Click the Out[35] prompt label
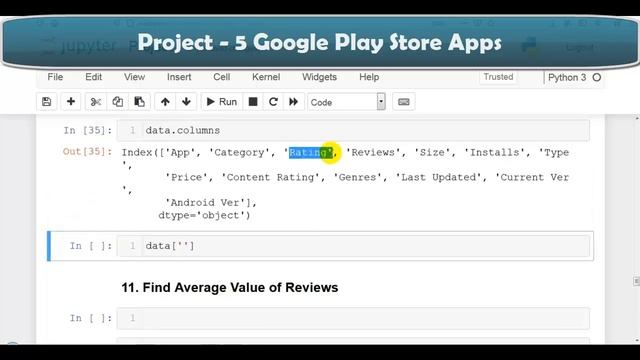The height and width of the screenshot is (360, 640). tap(87, 152)
